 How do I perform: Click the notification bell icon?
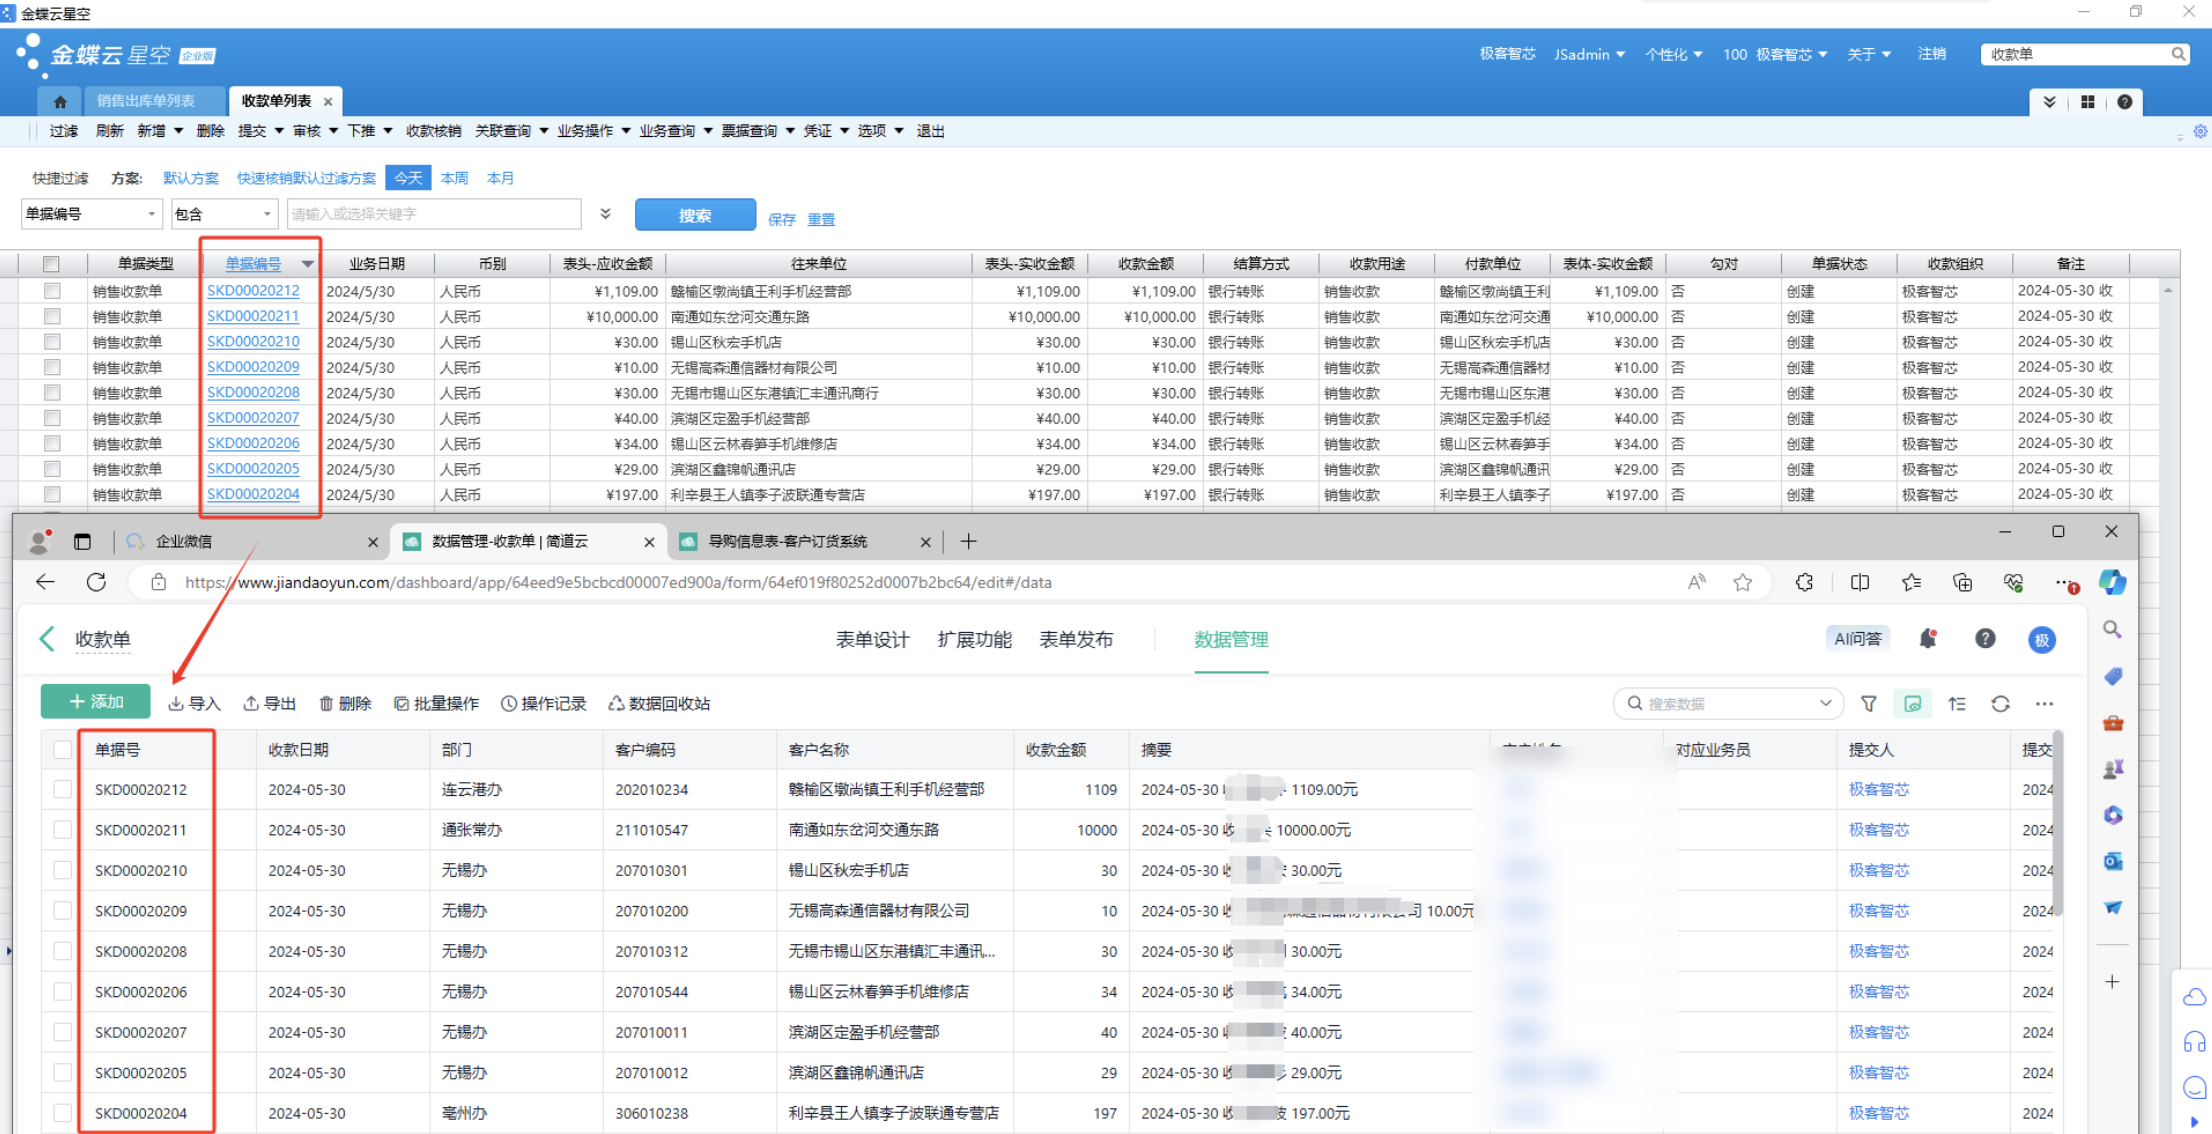[1928, 639]
